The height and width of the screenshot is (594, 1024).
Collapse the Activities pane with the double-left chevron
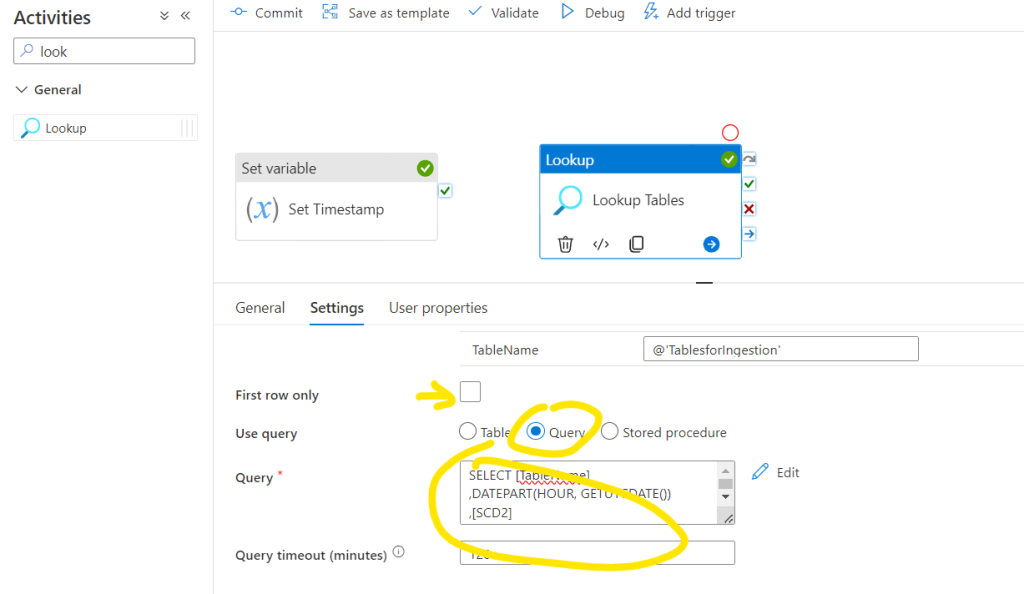coord(185,17)
